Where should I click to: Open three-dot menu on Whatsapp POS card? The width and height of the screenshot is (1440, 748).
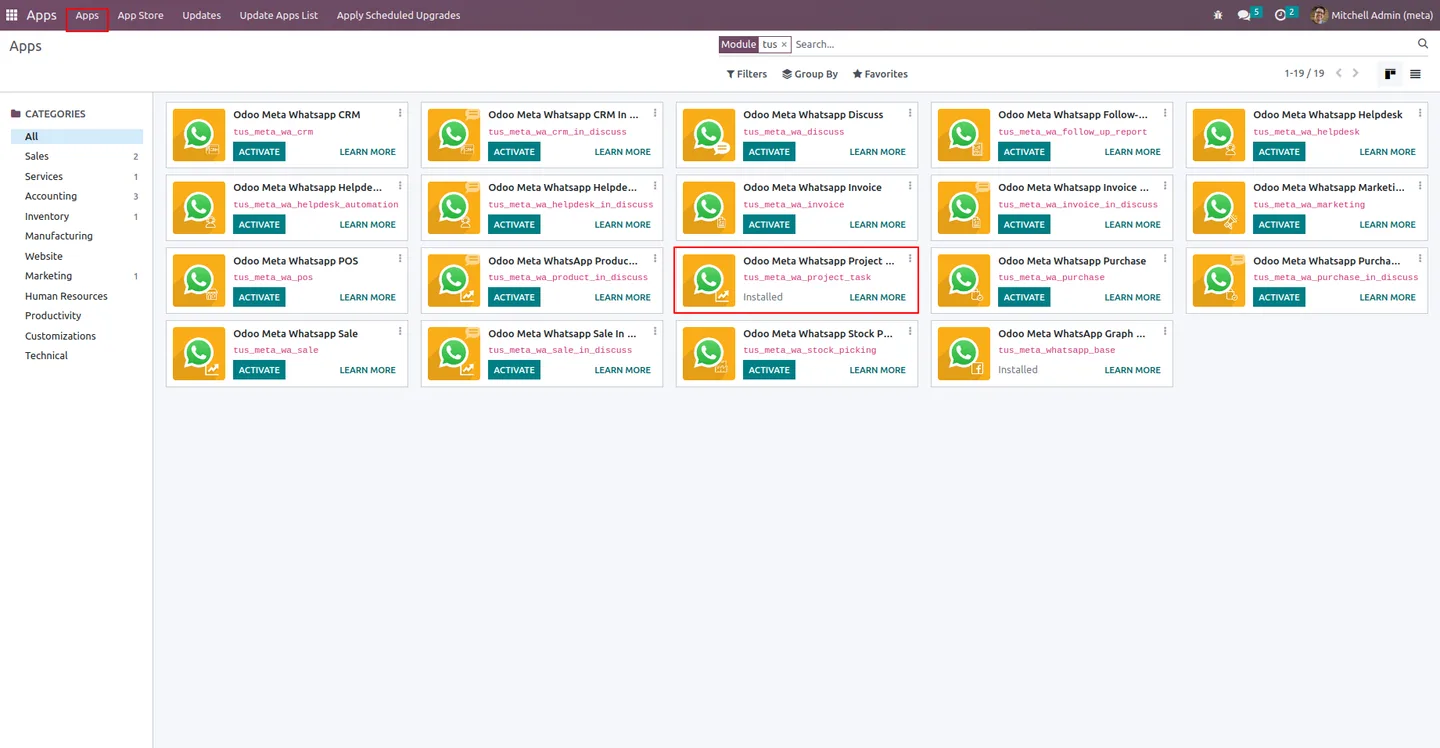point(400,259)
